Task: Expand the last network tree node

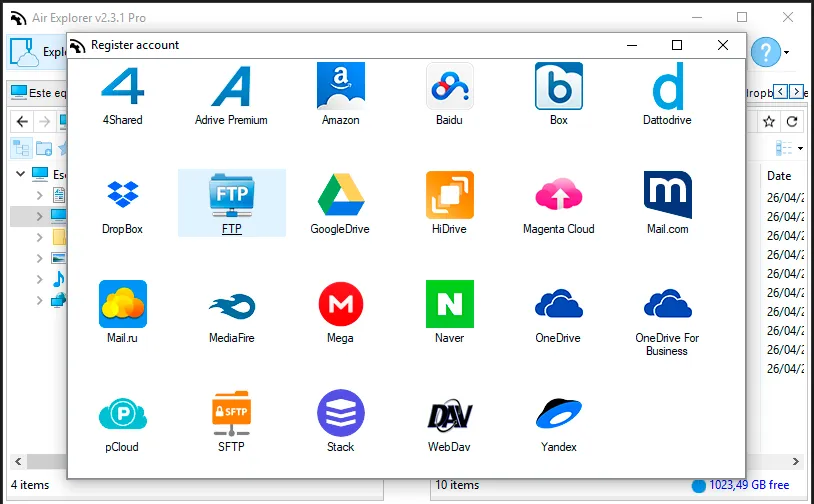Action: pos(39,300)
